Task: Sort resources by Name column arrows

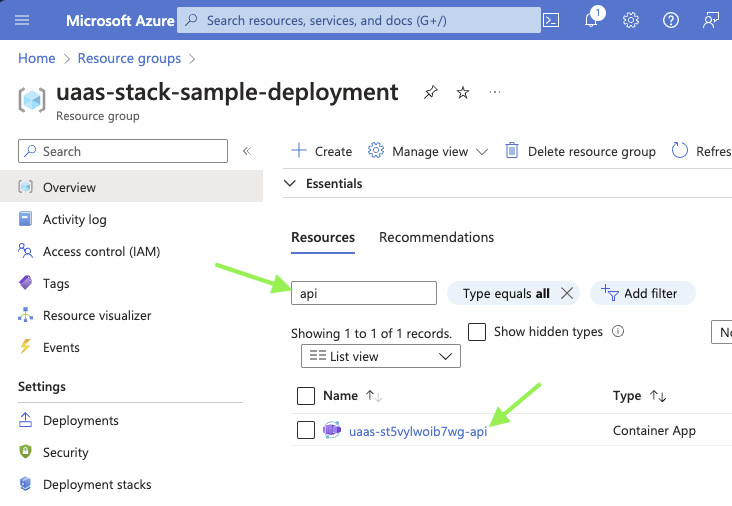Action: [373, 396]
